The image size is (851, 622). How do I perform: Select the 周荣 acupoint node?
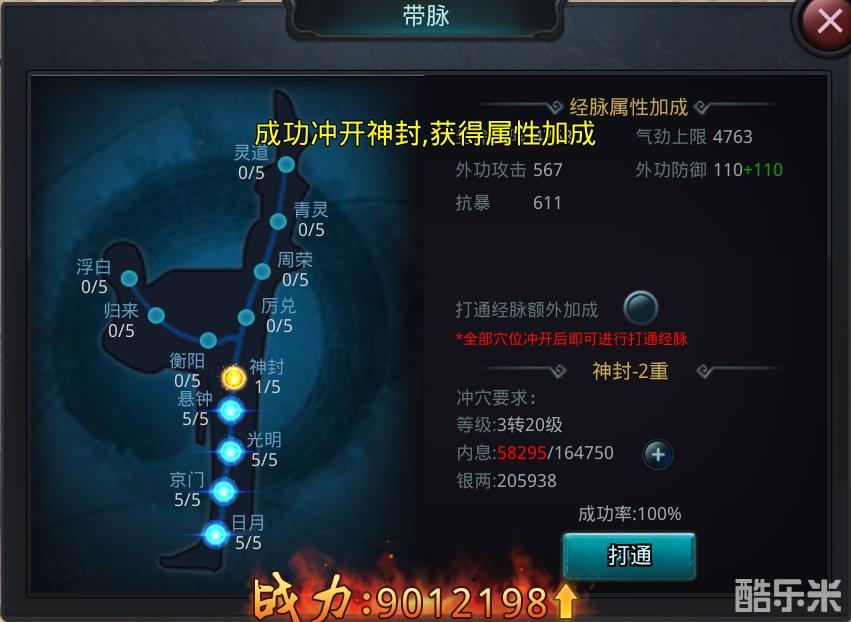tap(262, 271)
